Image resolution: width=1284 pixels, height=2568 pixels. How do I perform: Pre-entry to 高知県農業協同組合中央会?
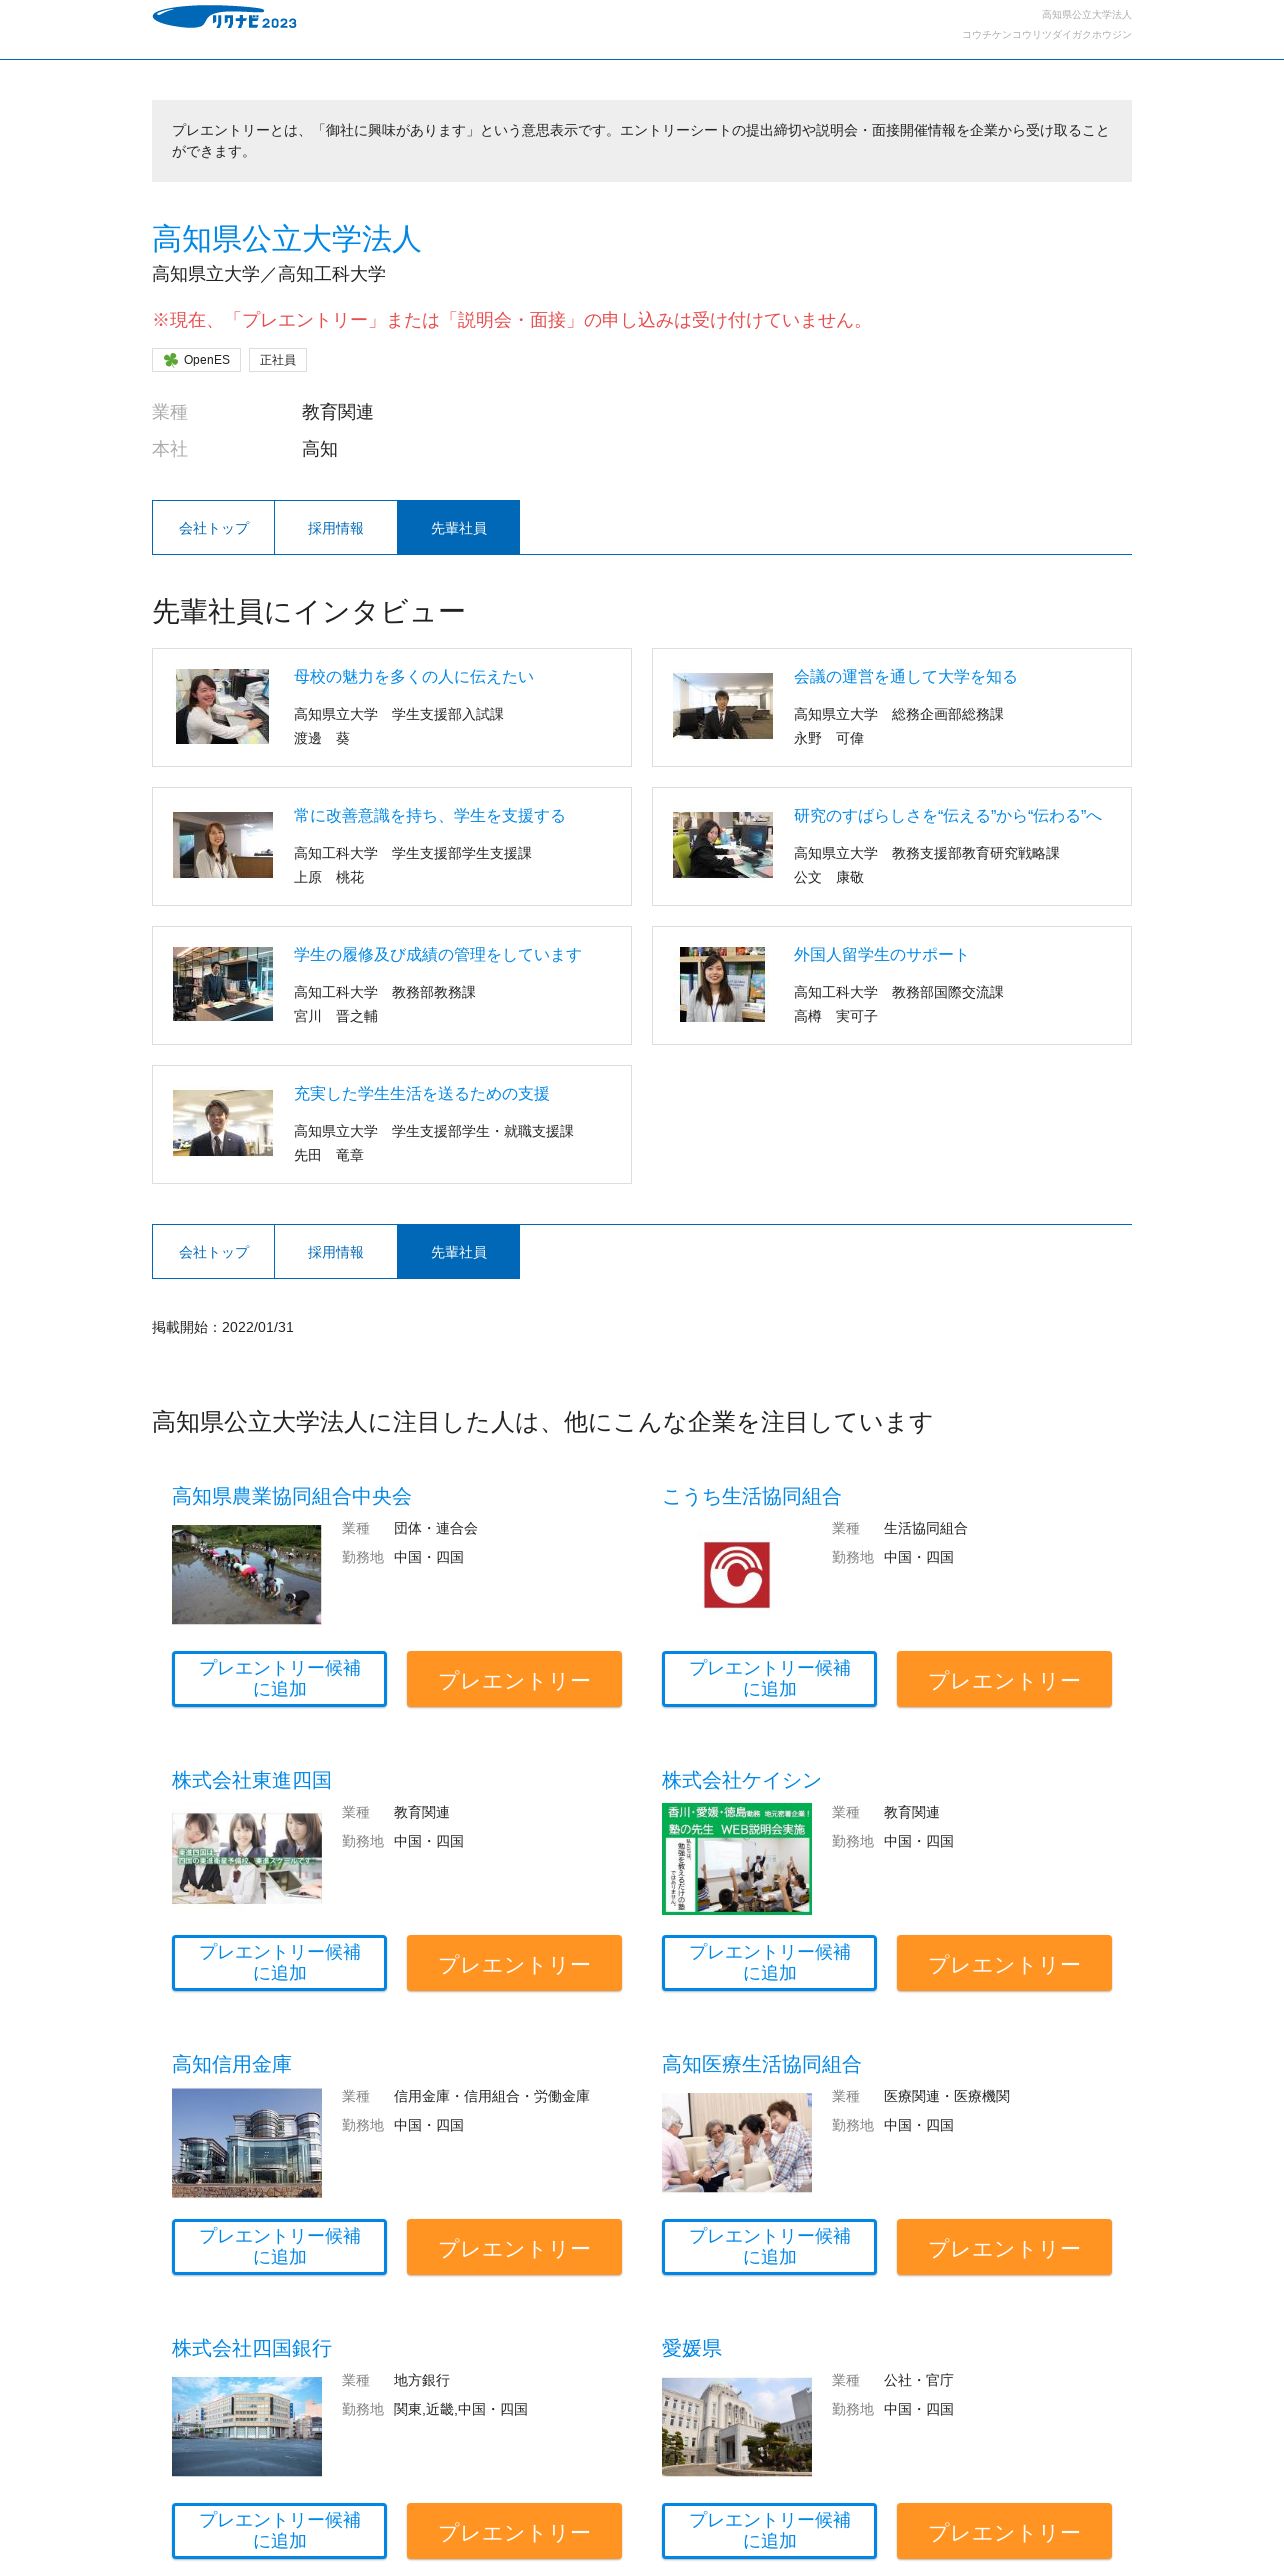click(x=514, y=1679)
